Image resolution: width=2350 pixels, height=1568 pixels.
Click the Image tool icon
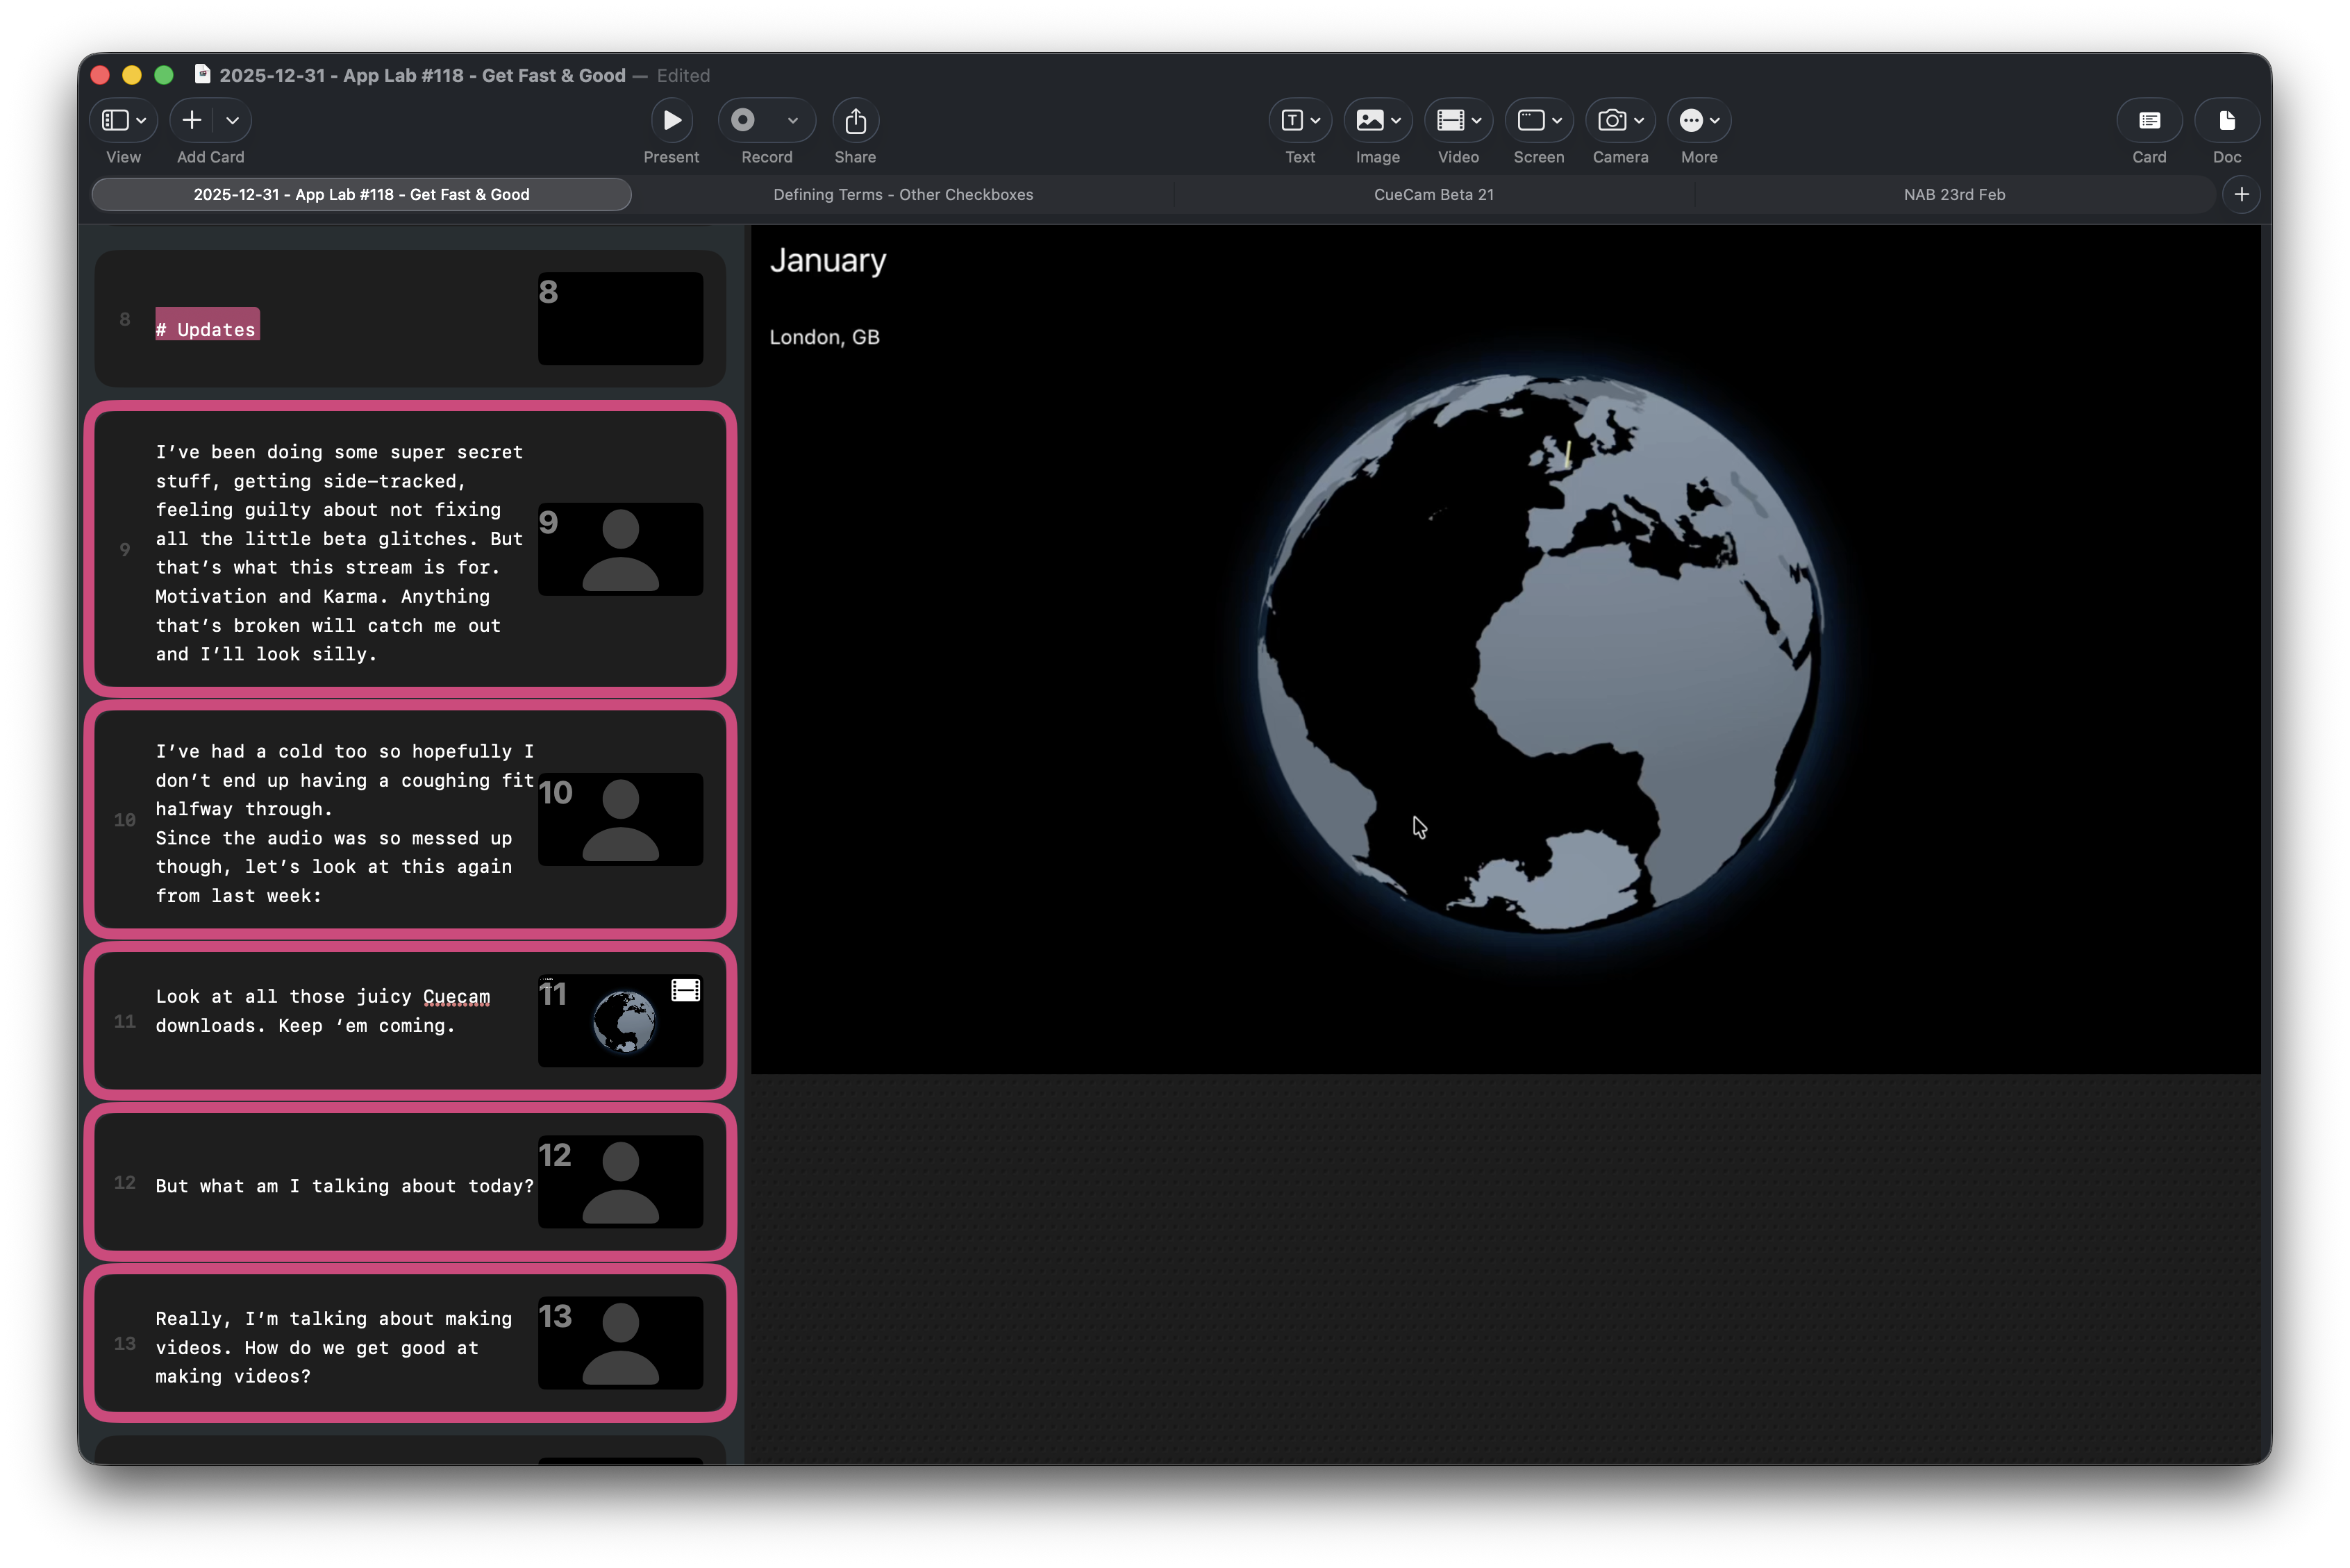[1369, 120]
